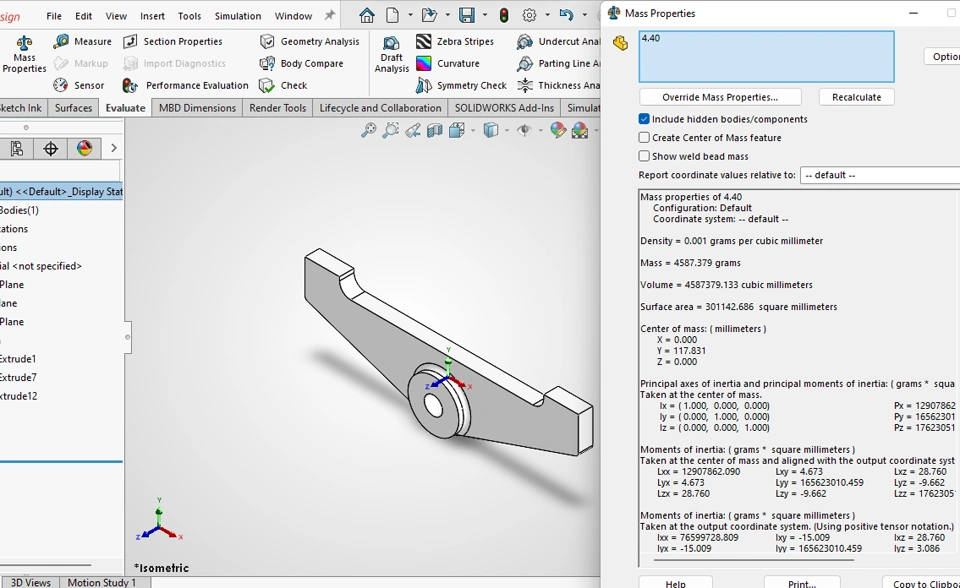Click the Open file icon
The image size is (960, 588).
click(x=430, y=15)
